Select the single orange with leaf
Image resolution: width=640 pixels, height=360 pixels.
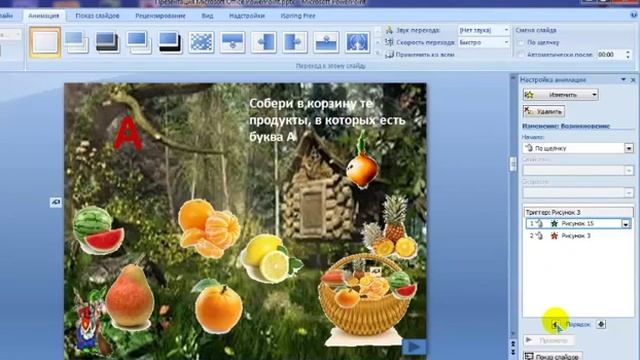[218, 307]
